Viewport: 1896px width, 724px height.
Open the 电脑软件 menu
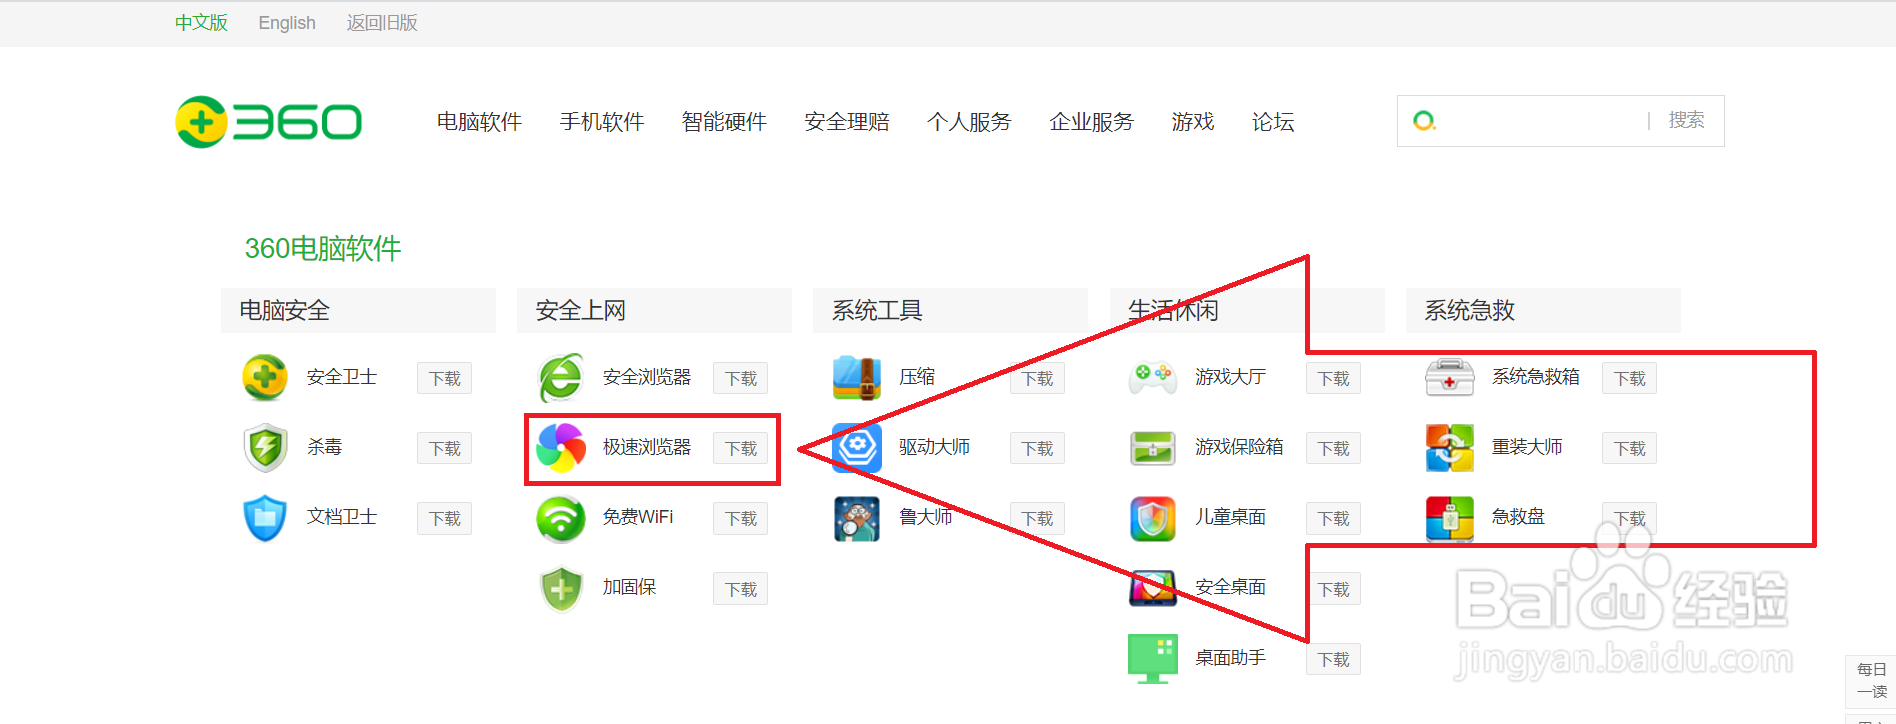click(479, 122)
